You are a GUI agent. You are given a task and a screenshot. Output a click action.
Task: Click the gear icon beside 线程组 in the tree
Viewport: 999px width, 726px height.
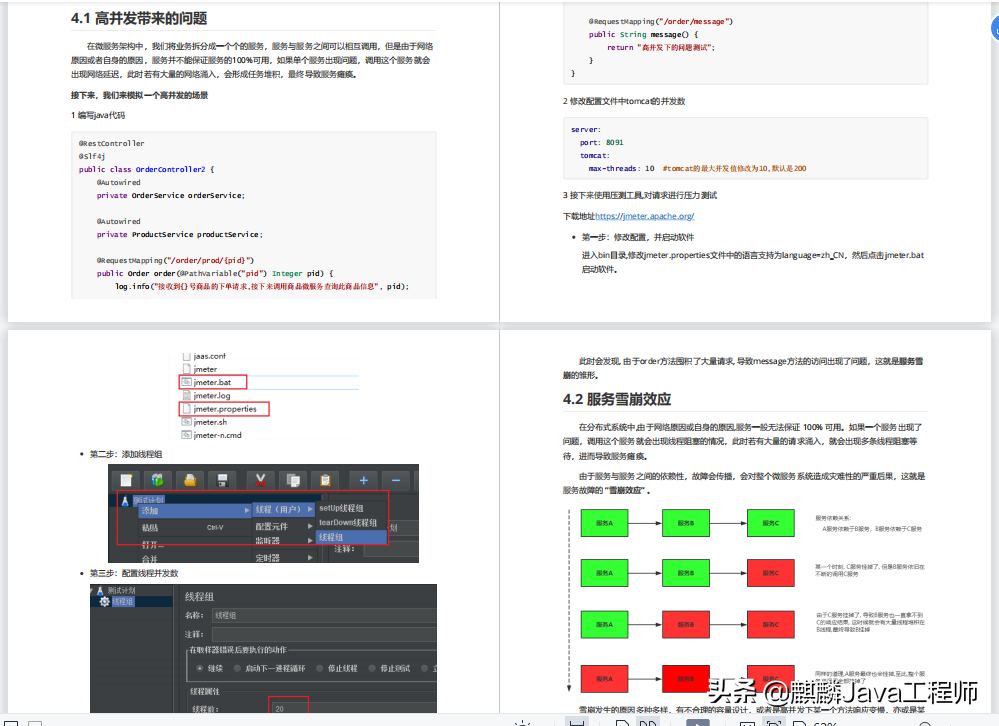[104, 601]
